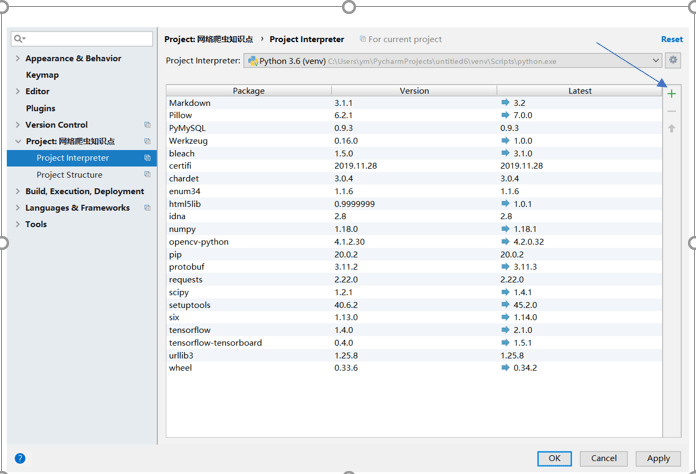Open the Project Interpreter dropdown
Image resolution: width=696 pixels, height=474 pixels.
point(453,61)
